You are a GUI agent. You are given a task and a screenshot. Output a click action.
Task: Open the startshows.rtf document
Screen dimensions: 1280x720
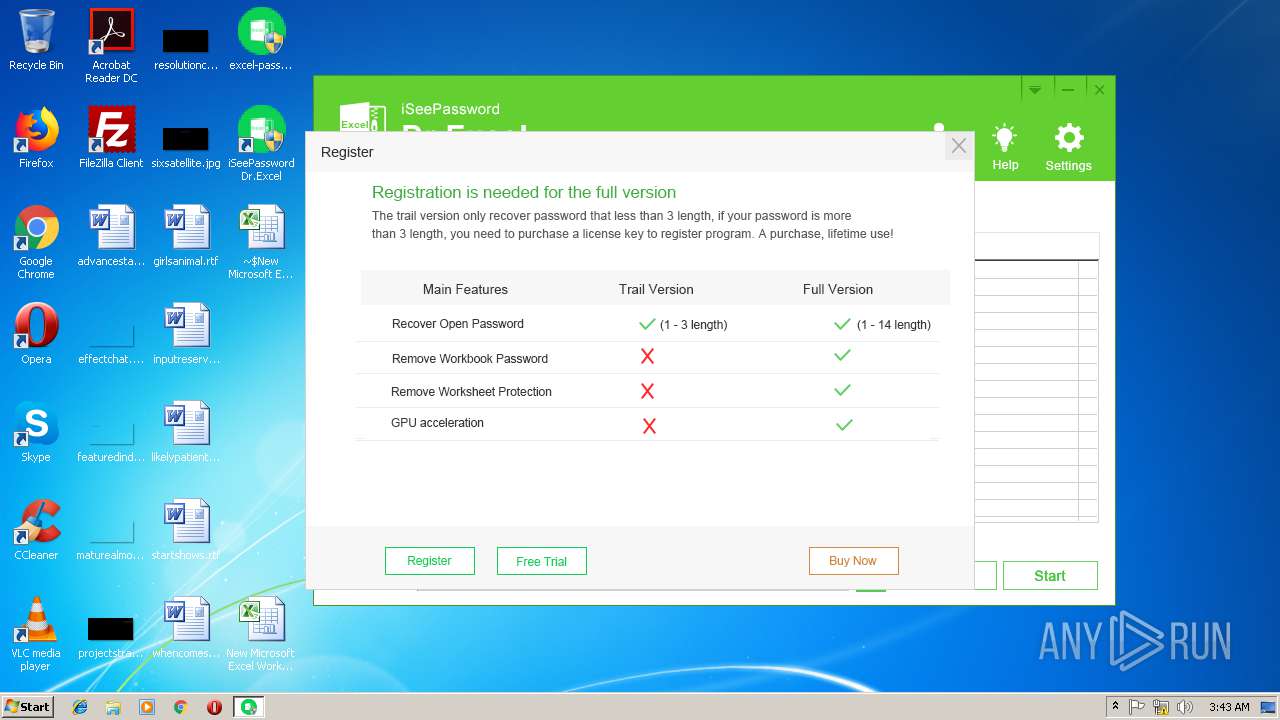click(186, 530)
